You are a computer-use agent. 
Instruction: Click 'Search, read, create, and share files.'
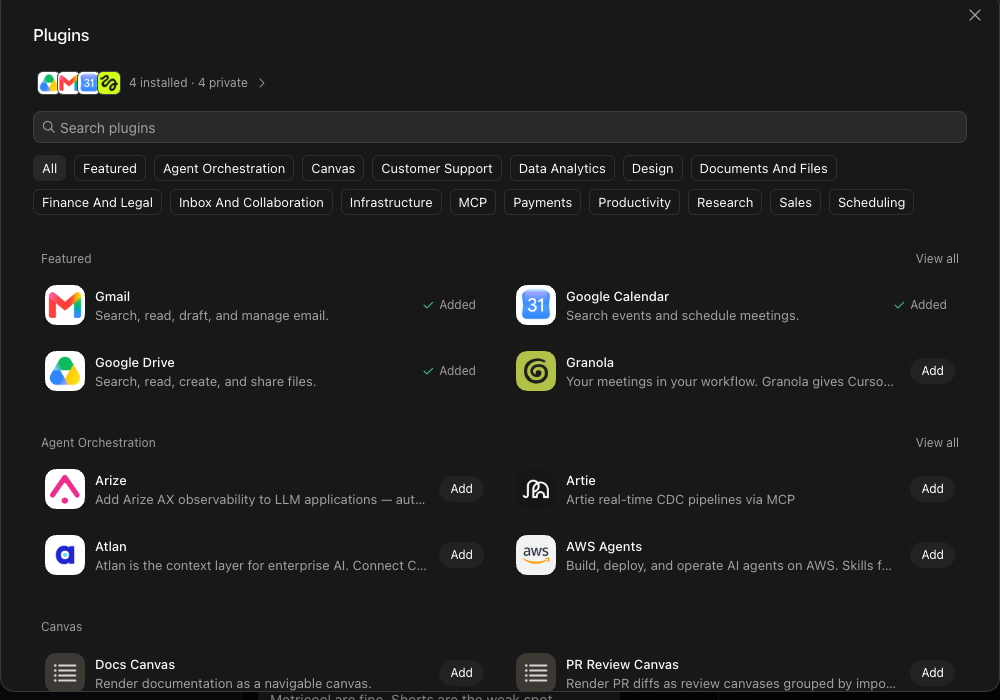pyautogui.click(x=205, y=382)
